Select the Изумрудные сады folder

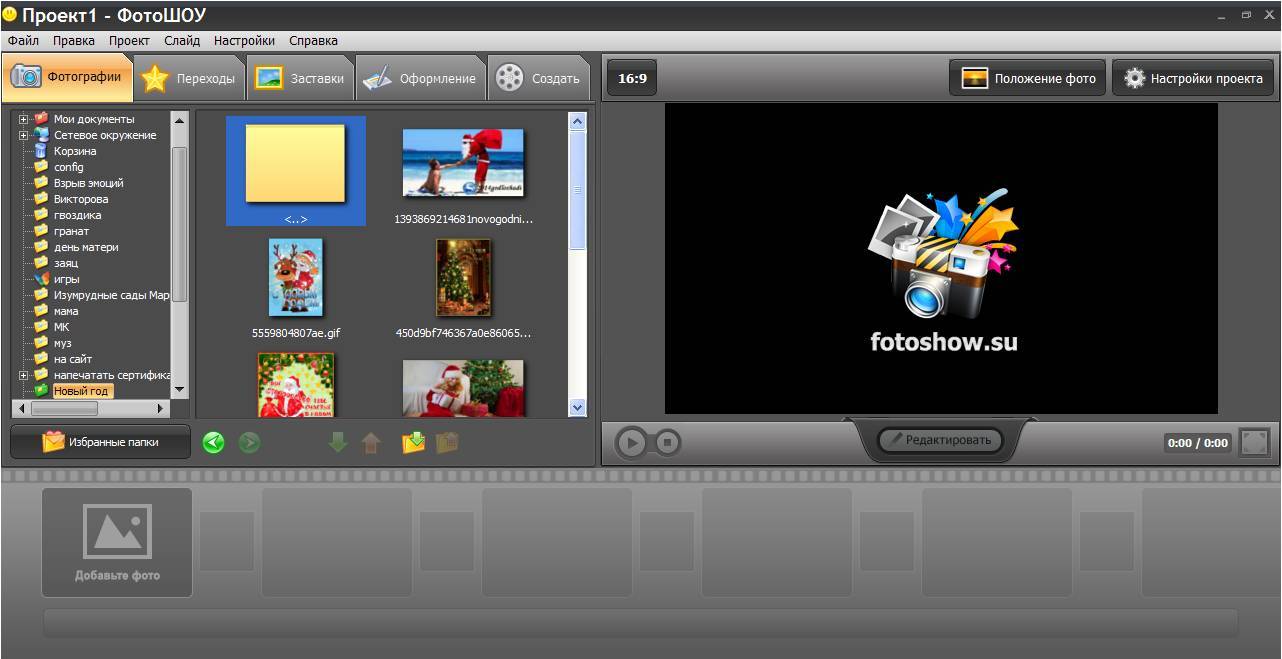(111, 295)
